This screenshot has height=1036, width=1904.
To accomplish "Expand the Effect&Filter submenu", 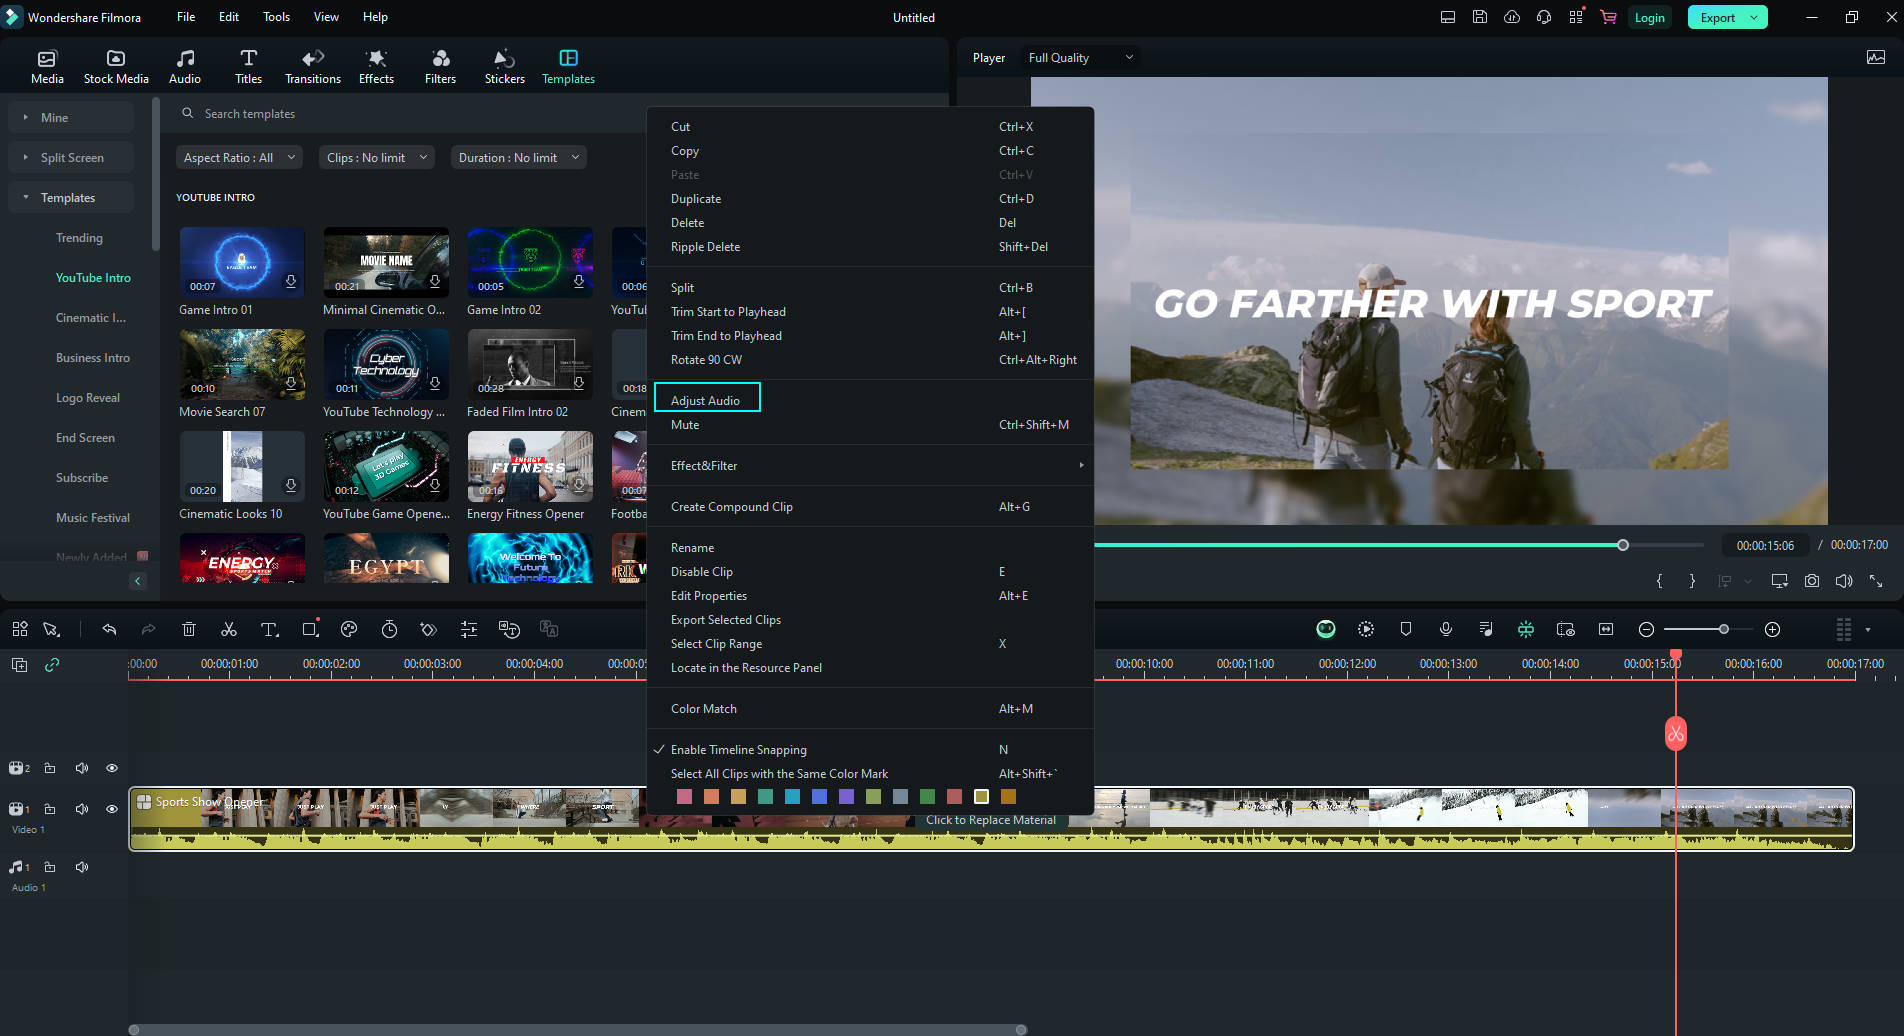I will [870, 466].
